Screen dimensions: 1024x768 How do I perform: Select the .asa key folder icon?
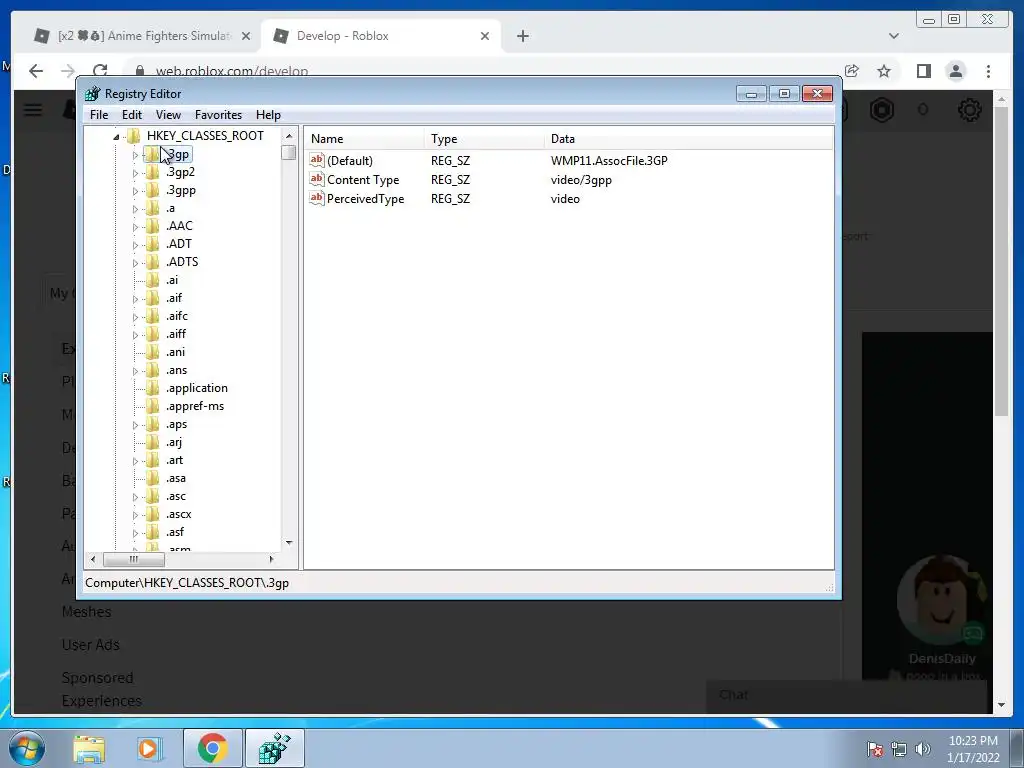pos(153,478)
